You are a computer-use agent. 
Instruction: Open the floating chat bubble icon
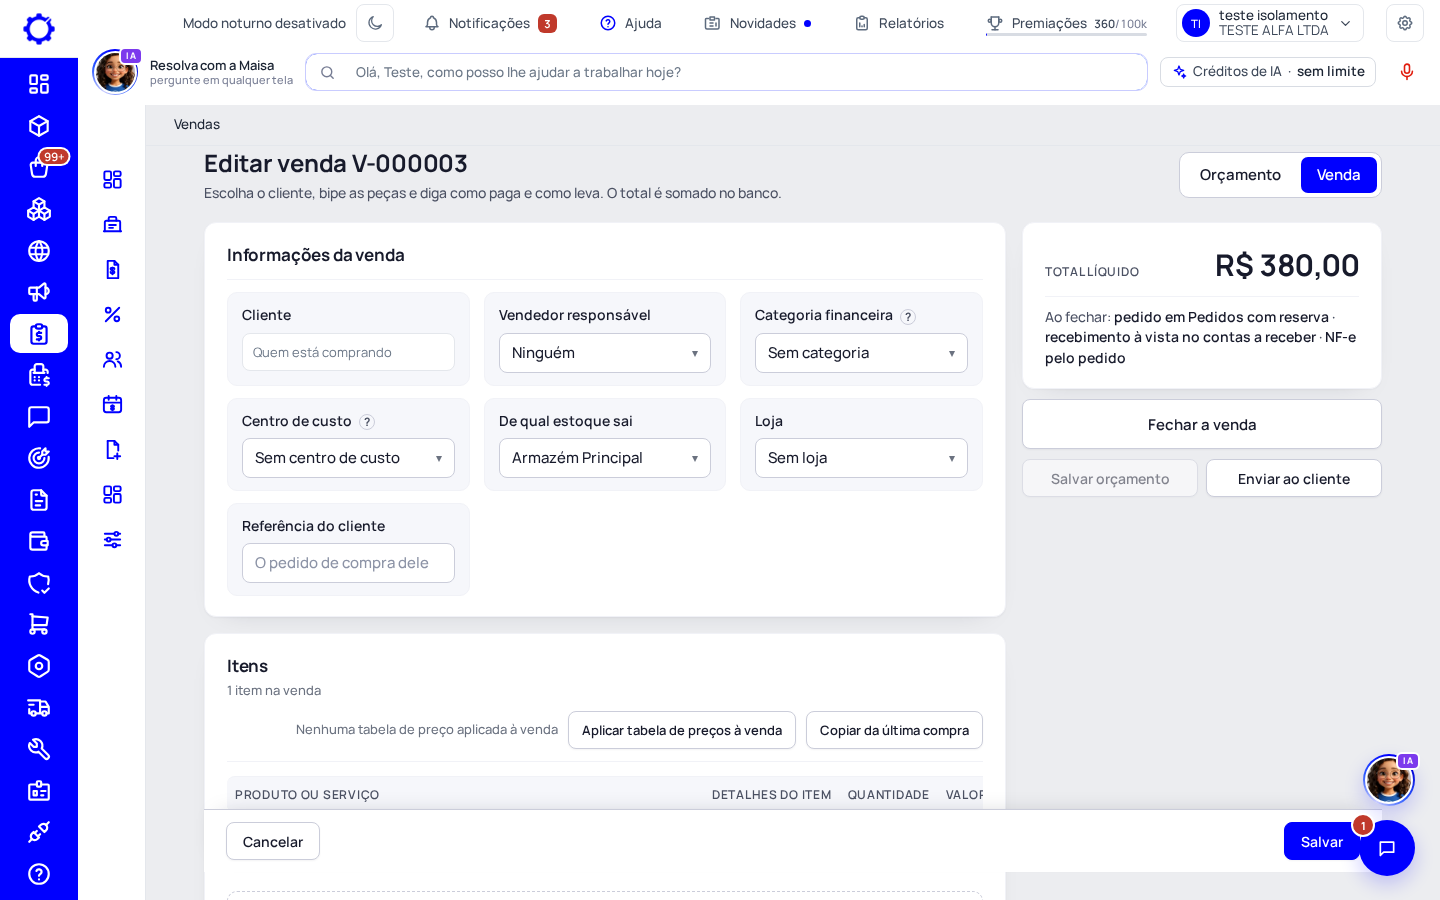point(1387,848)
